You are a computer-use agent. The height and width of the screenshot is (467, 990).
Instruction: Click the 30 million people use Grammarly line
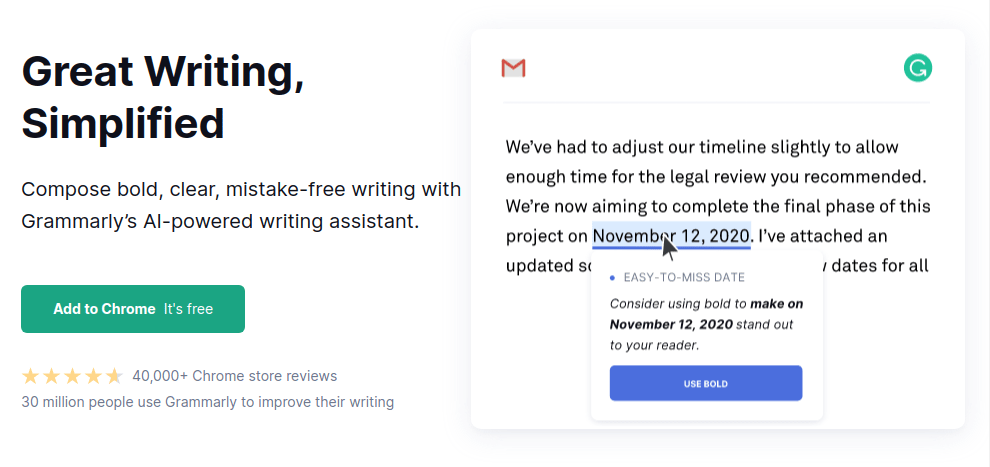point(208,402)
